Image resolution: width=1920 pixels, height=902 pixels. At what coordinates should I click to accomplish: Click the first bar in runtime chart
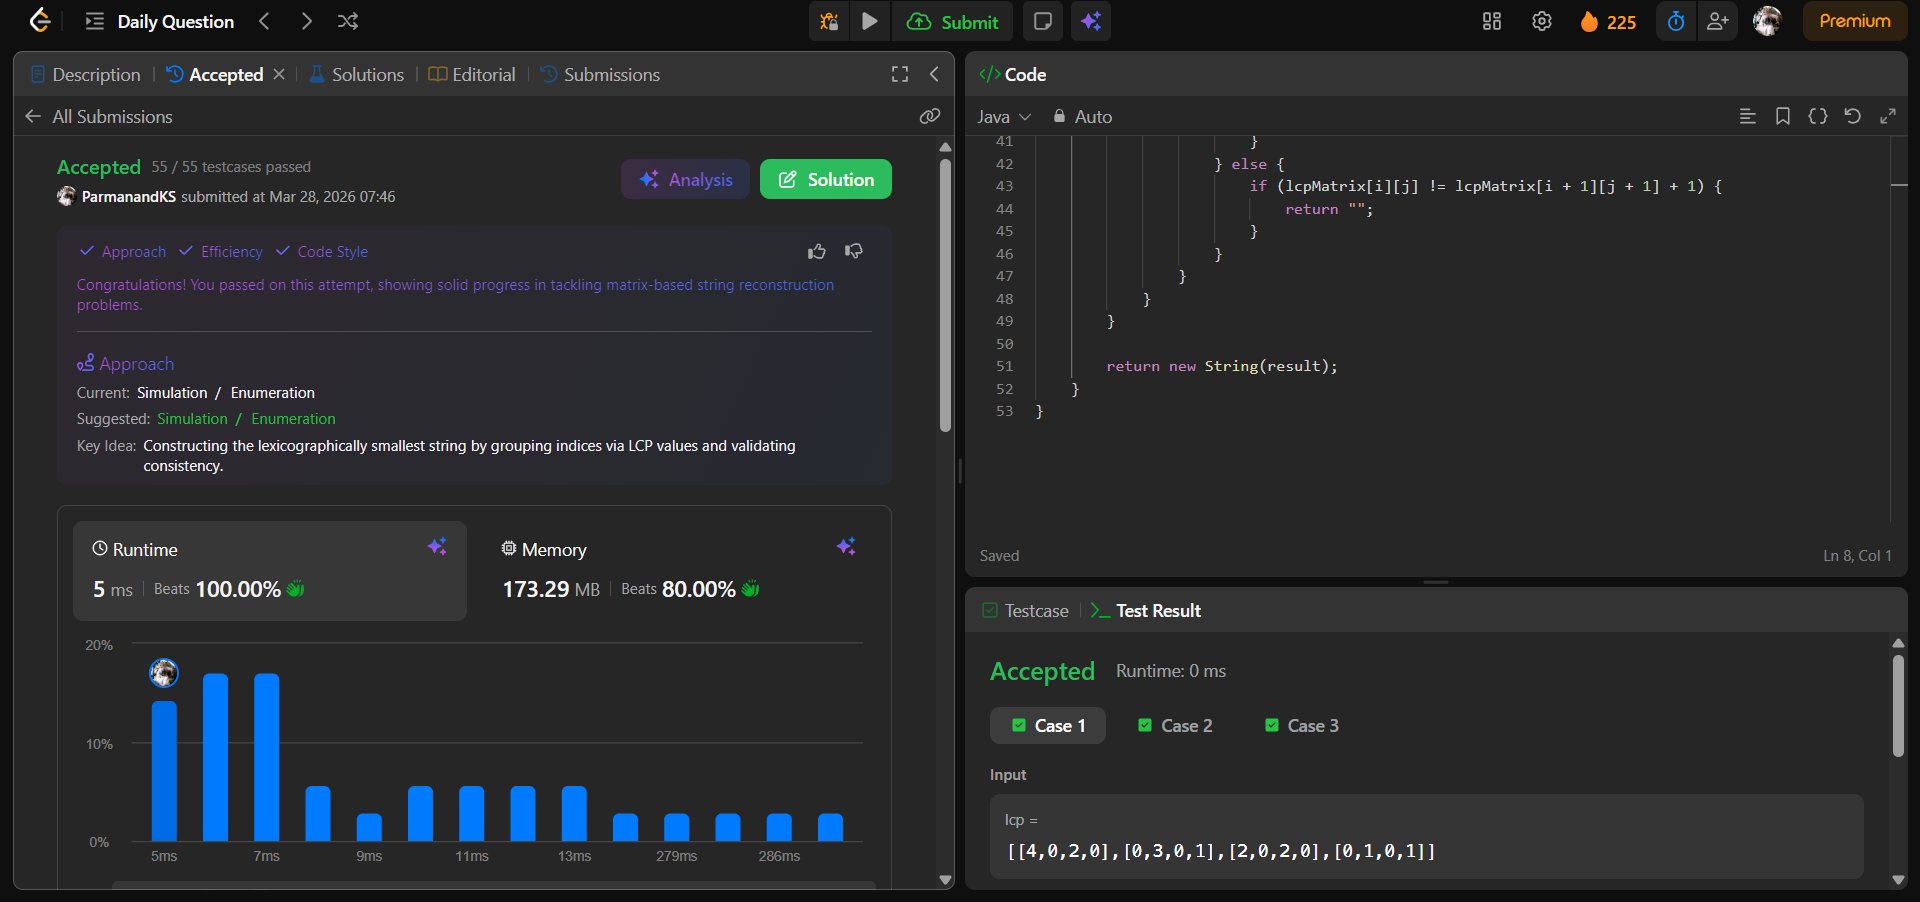(x=164, y=770)
